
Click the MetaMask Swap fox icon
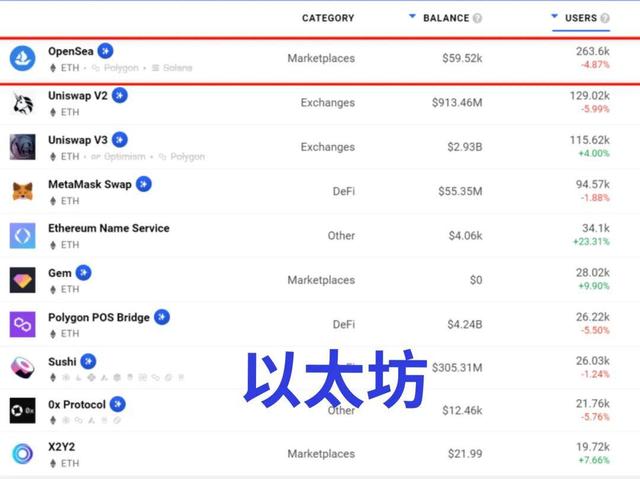(22, 191)
